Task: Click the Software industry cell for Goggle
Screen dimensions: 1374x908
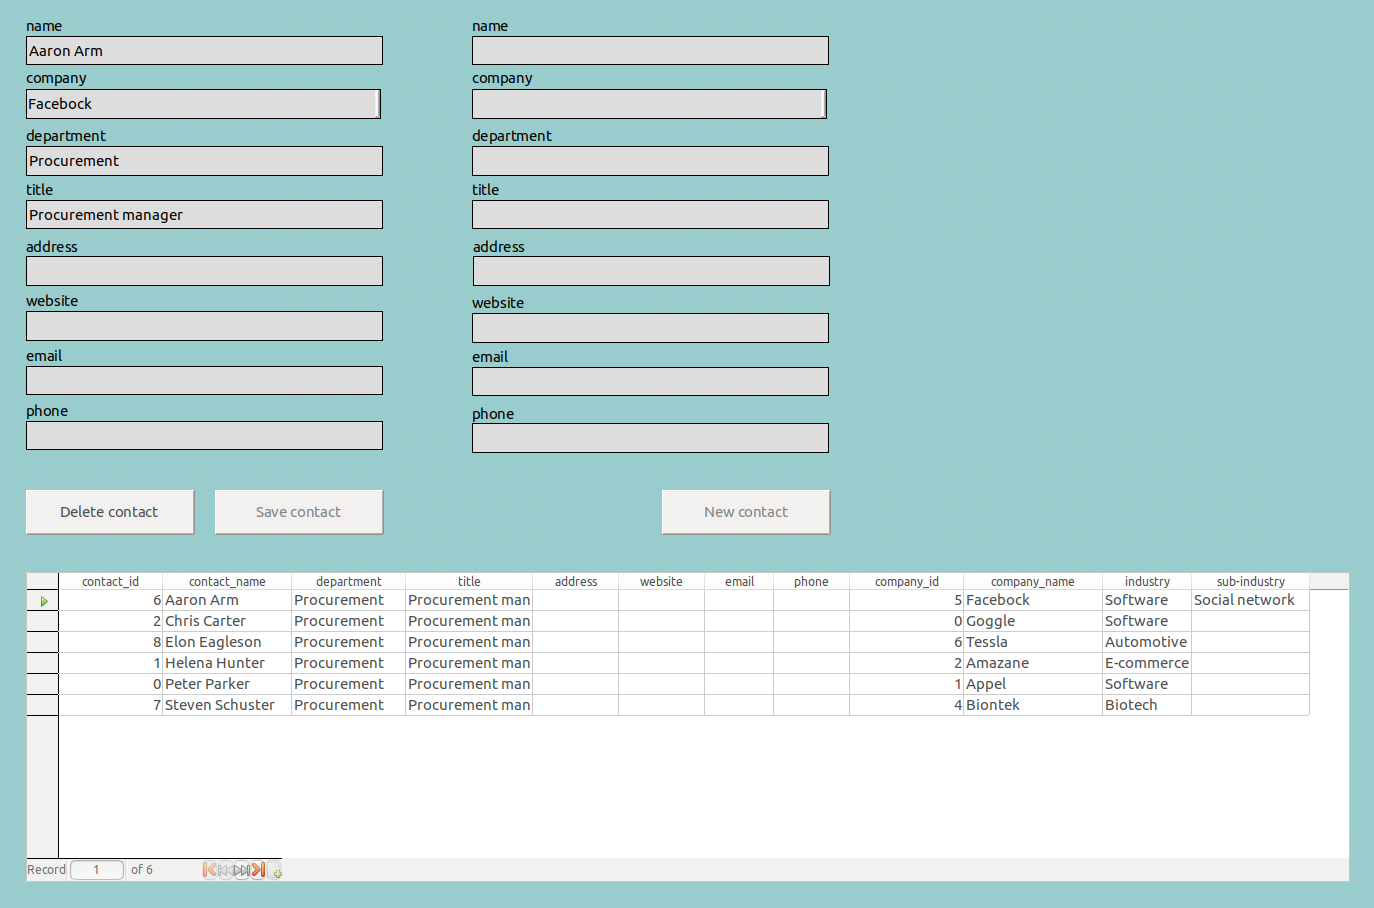Action: [1147, 621]
